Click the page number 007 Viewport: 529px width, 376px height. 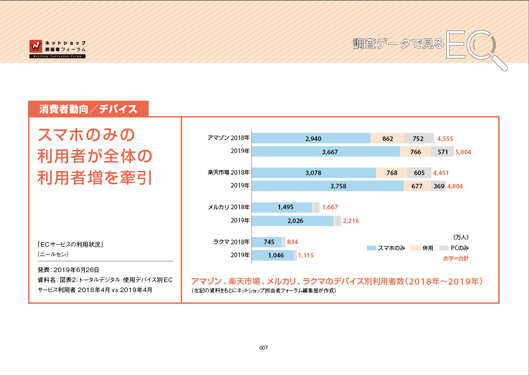(x=263, y=348)
